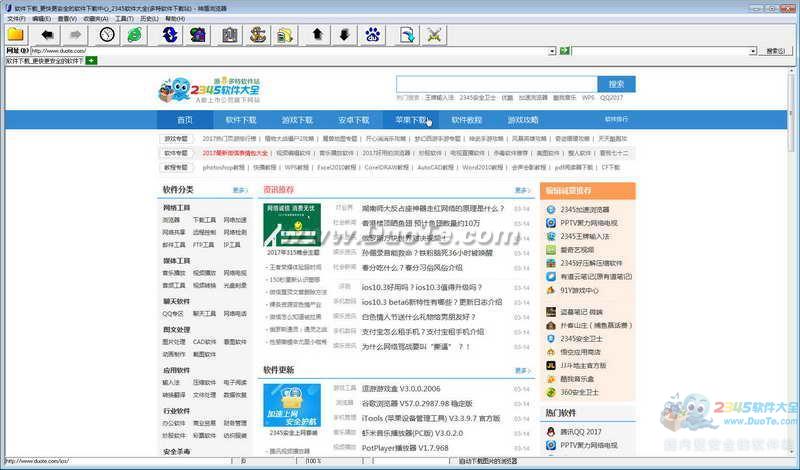Screen dimensions: 800x470
Task: Click the page with blue arrow icon
Action: click(x=407, y=35)
